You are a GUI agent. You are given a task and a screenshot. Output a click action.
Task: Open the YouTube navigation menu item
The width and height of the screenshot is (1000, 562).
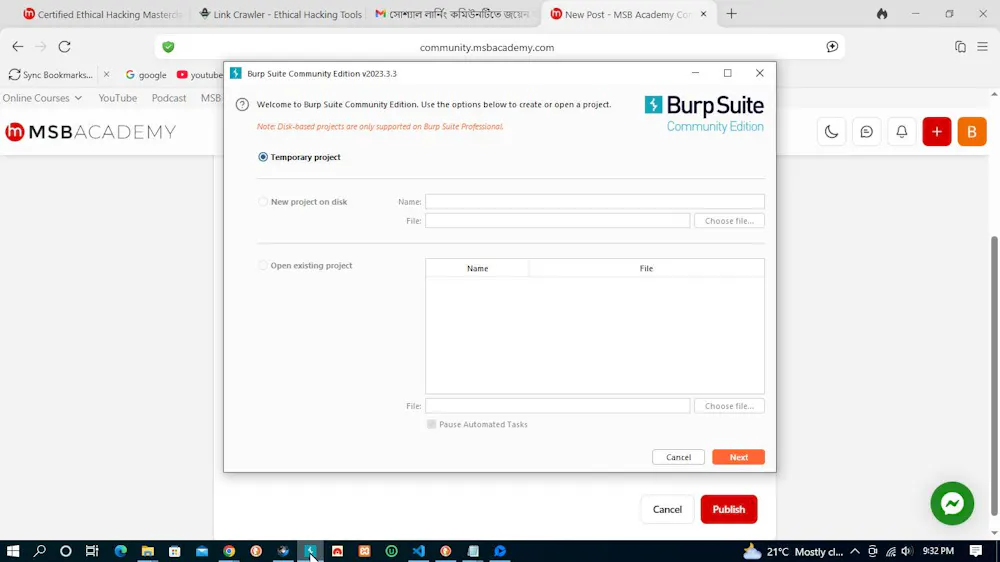(117, 98)
